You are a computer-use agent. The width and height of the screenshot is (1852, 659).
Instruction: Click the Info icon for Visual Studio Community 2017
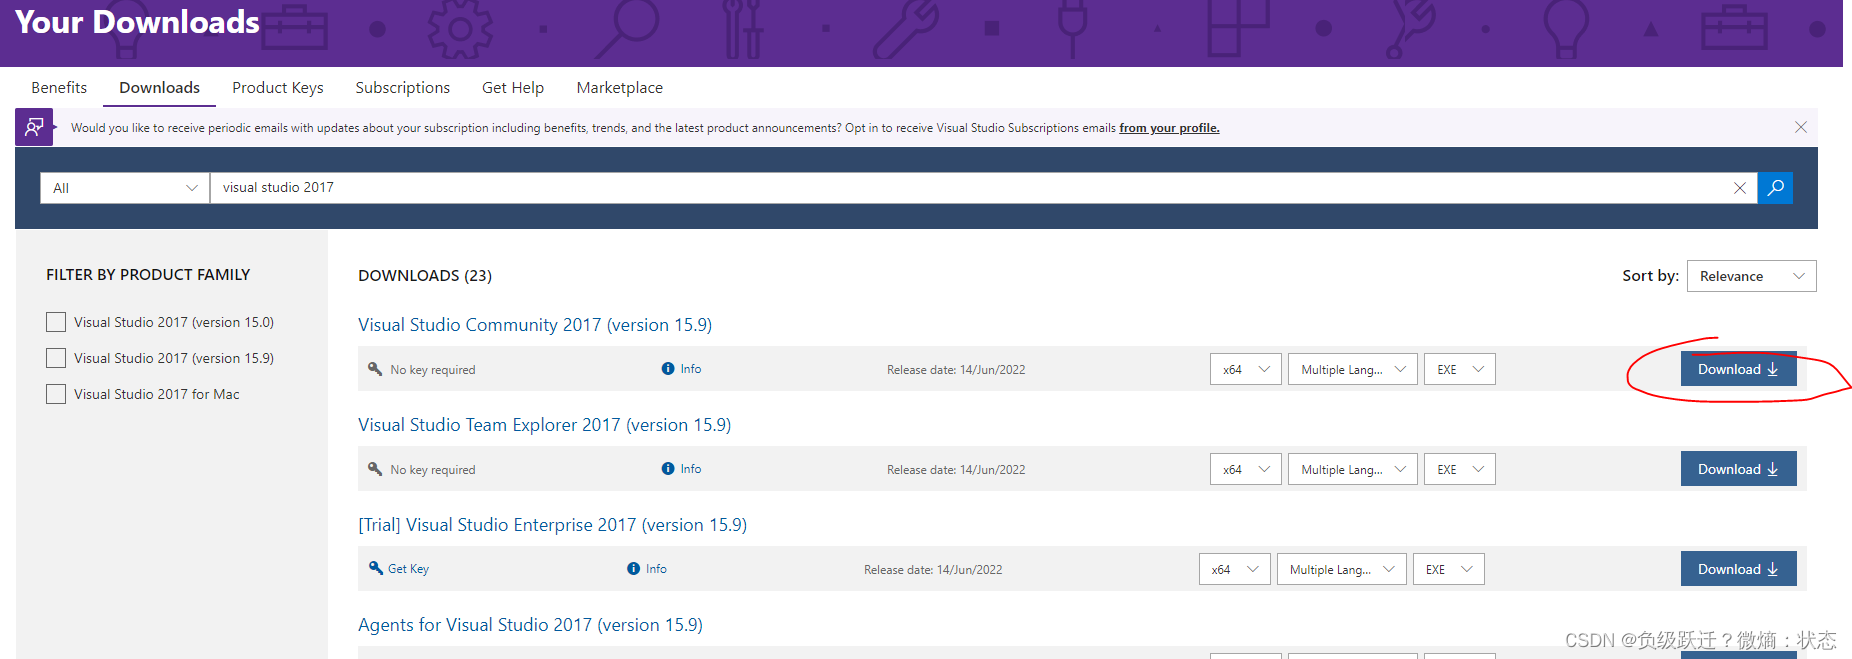pos(668,369)
